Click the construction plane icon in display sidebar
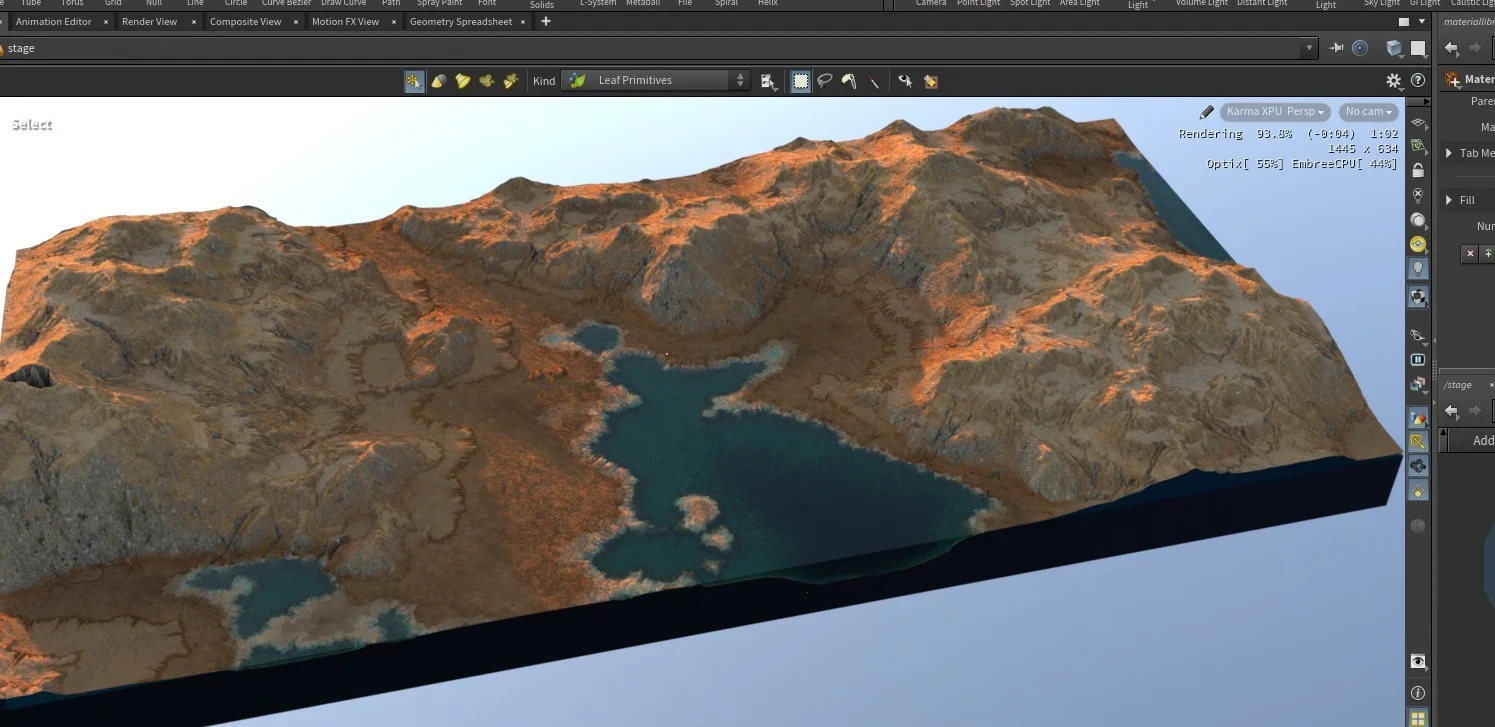The width and height of the screenshot is (1495, 727). point(1418,122)
